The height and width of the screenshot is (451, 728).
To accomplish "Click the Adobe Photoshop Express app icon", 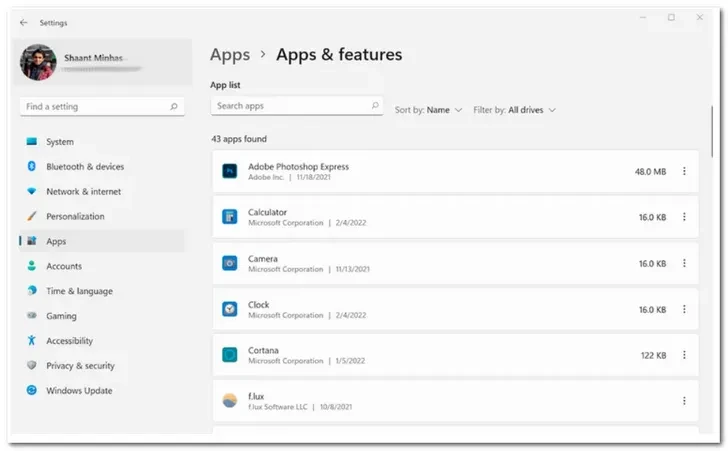I will tap(229, 171).
